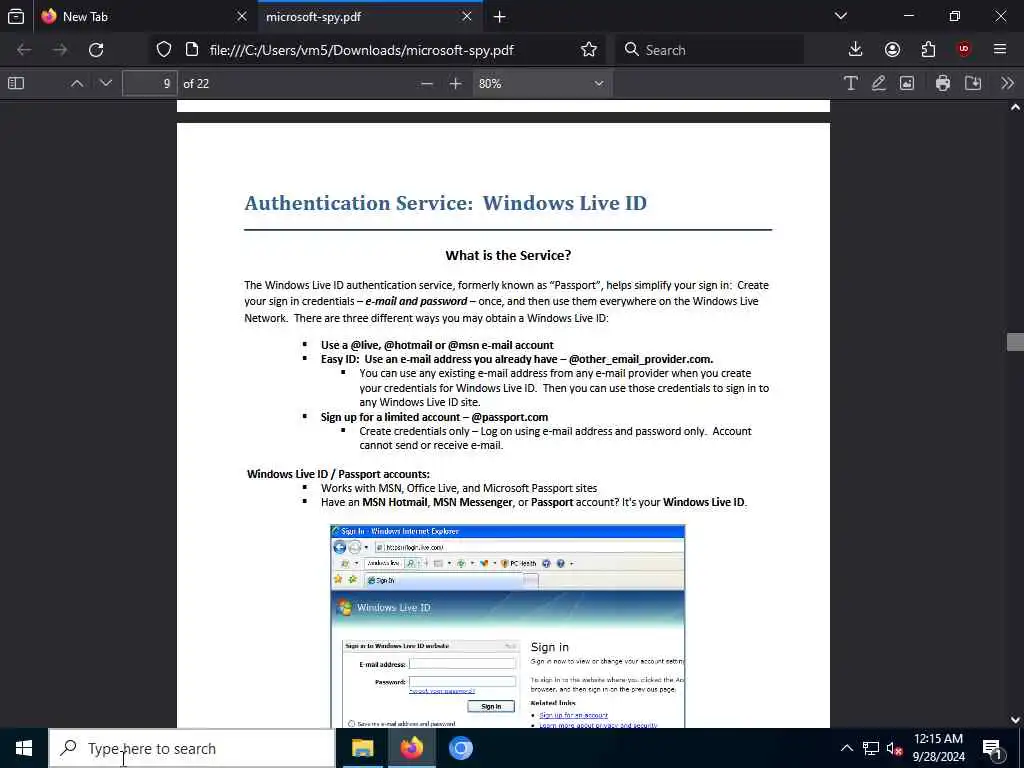Screen dimensions: 1024x768
Task: Open the Firefox application menu
Action: pos(1000,50)
